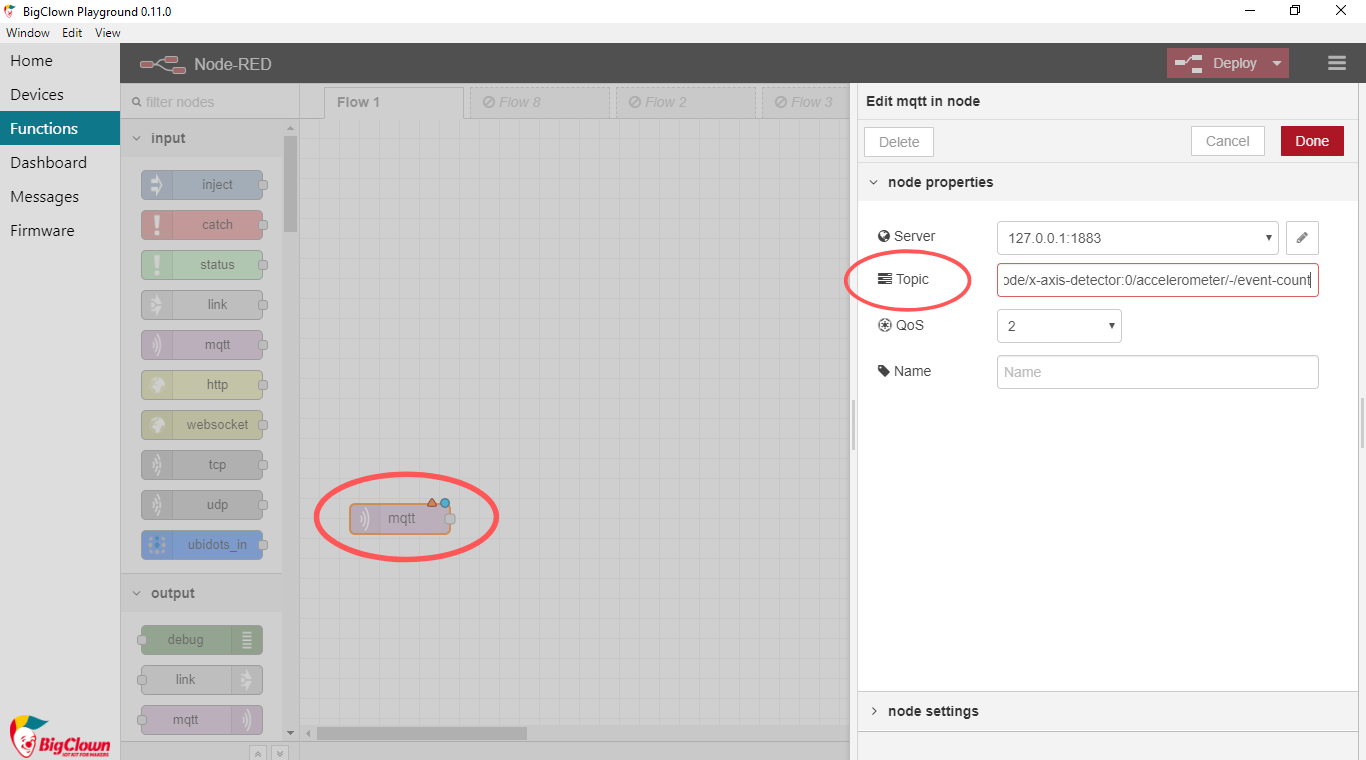This screenshot has width=1366, height=760.
Task: Open the Messages page
Action: pyautogui.click(x=60, y=196)
